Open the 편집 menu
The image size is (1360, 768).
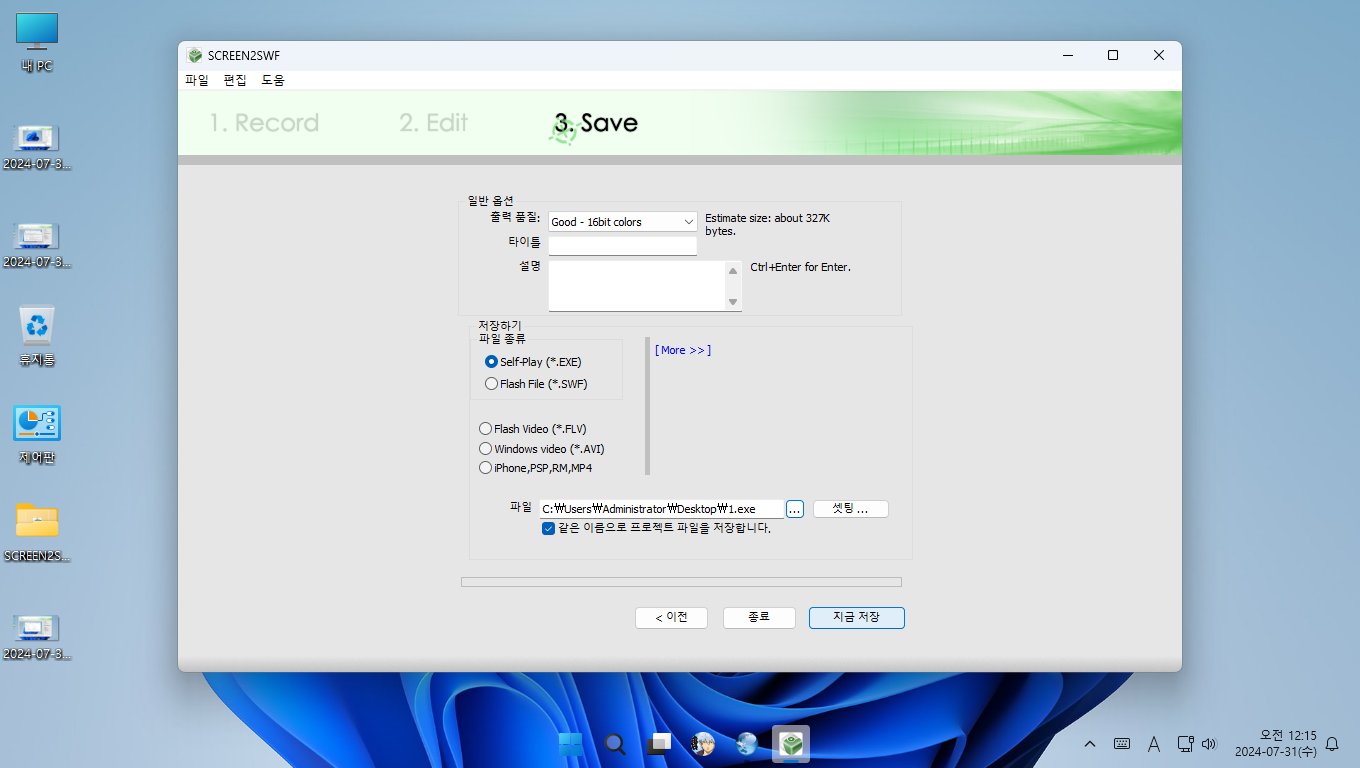[x=235, y=80]
